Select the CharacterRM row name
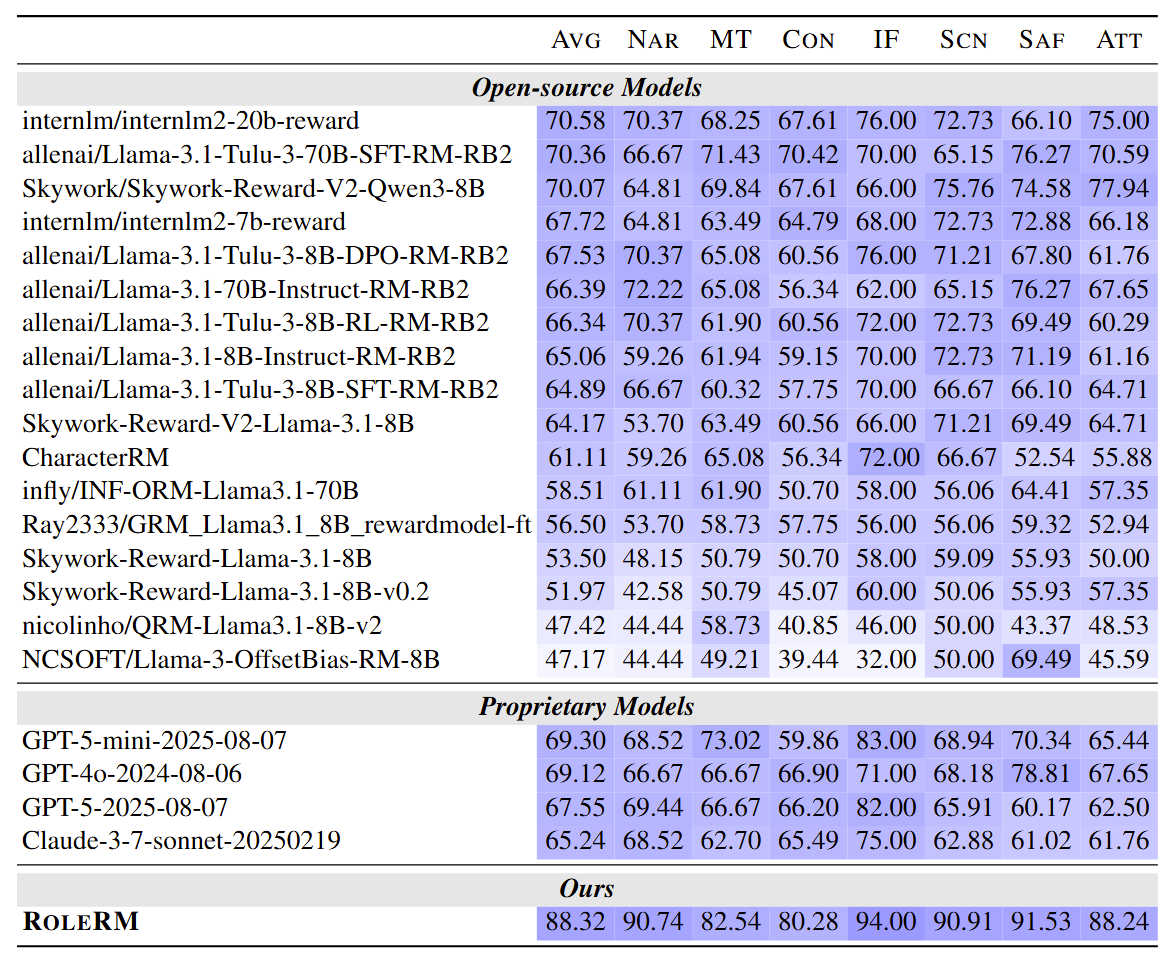The width and height of the screenshot is (1176, 954). (95, 458)
